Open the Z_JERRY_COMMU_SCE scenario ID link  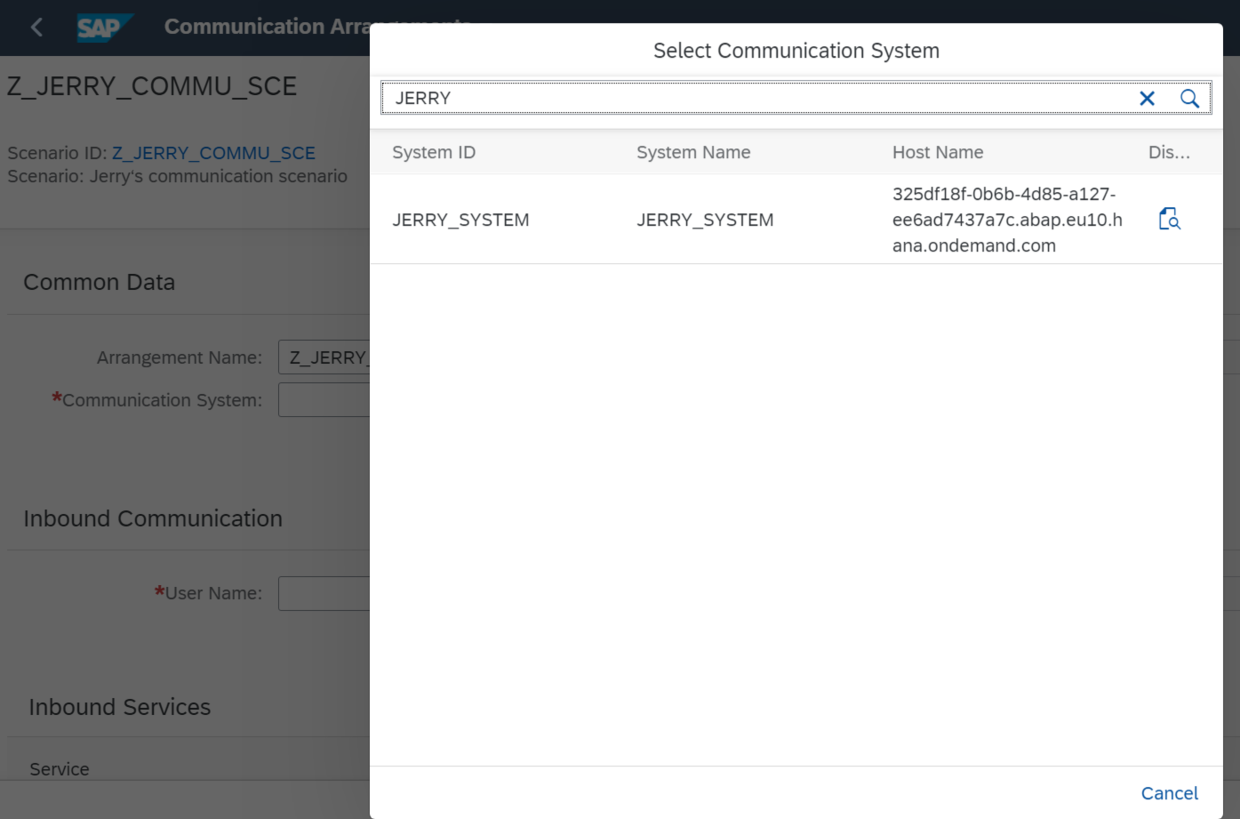click(x=213, y=153)
